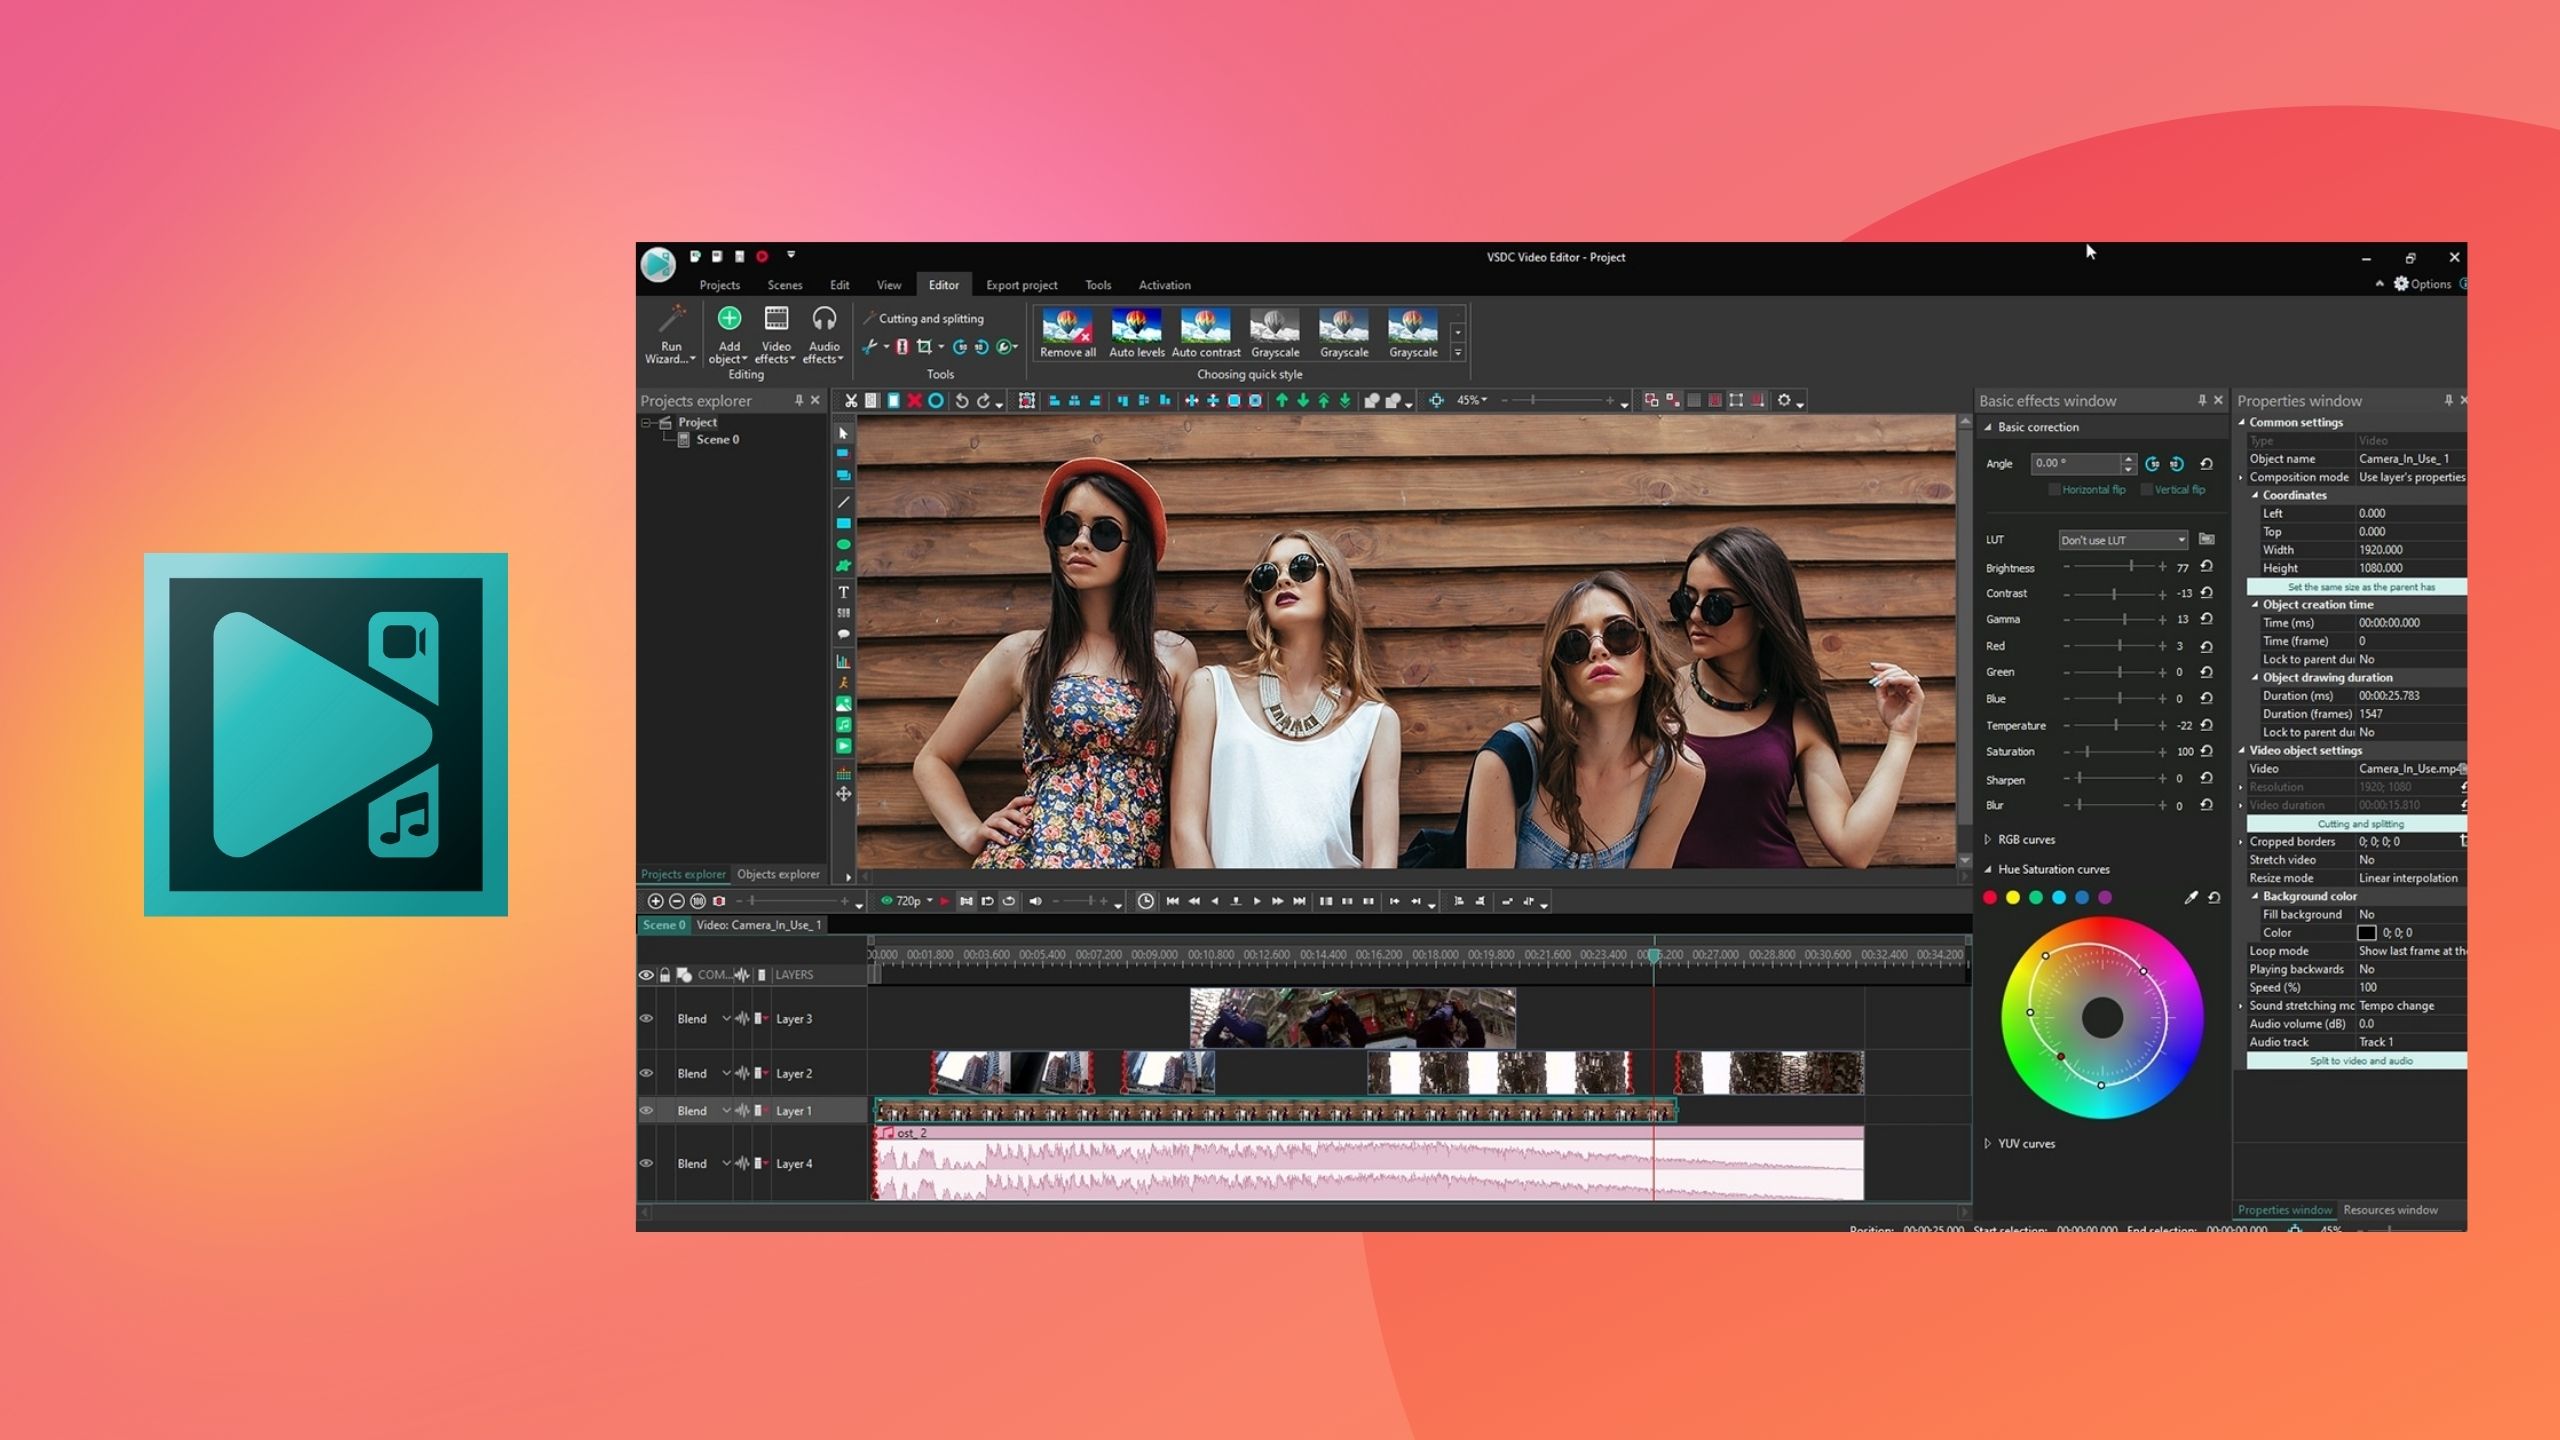Reset the Brightness value
Screen dimensions: 2560x1440
tap(2206, 567)
